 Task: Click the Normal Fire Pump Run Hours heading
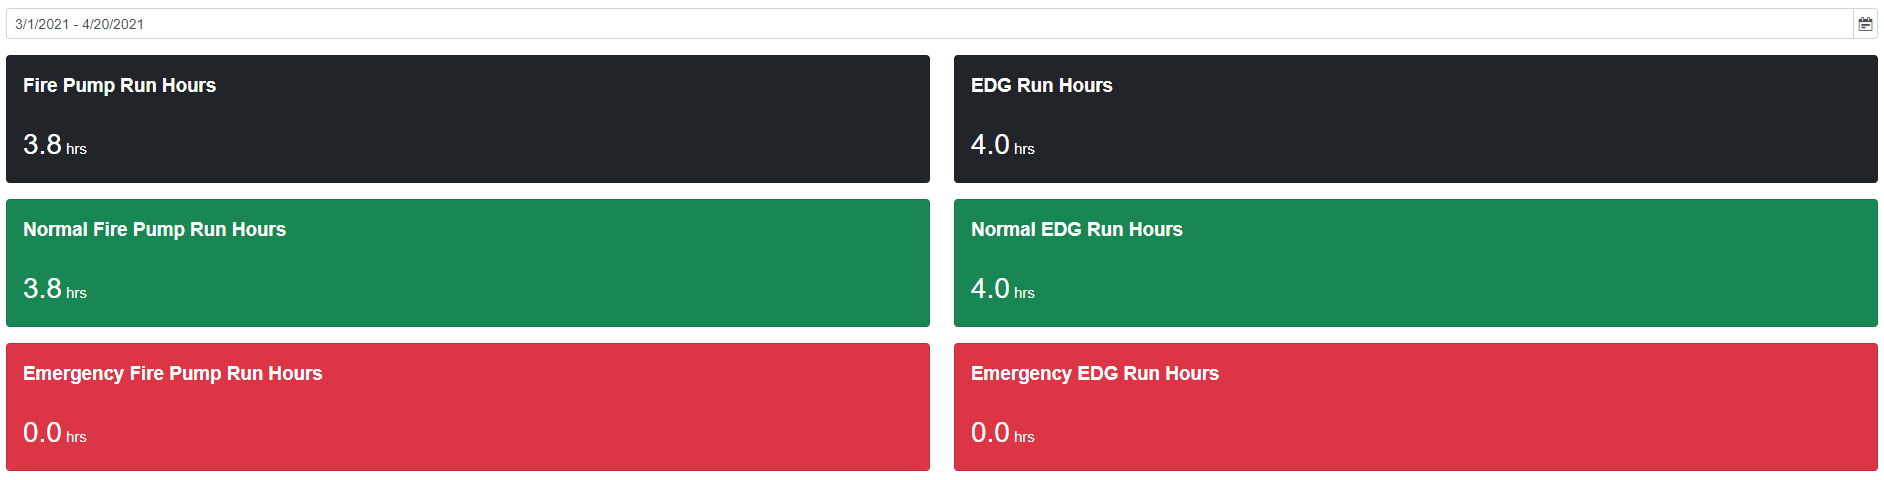[x=154, y=230]
